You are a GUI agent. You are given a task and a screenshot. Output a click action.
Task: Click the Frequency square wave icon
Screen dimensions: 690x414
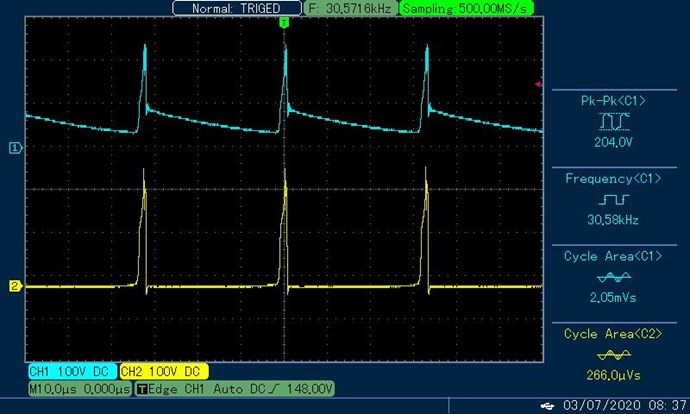[x=613, y=200]
